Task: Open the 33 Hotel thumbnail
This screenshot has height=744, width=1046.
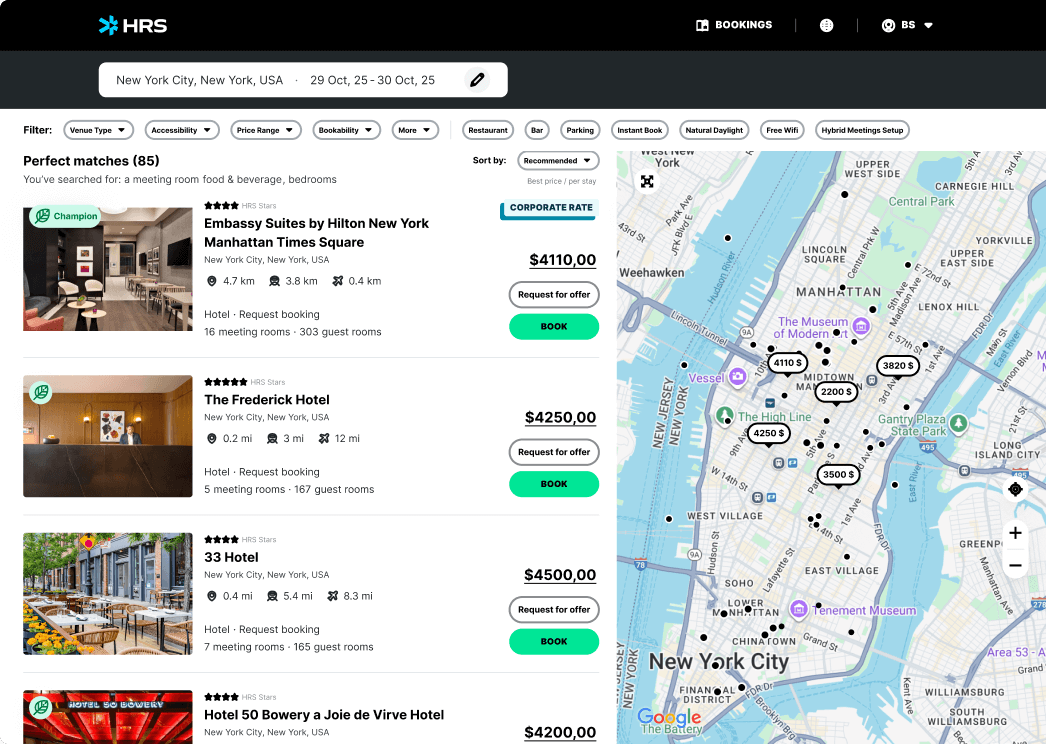Action: pyautogui.click(x=107, y=593)
